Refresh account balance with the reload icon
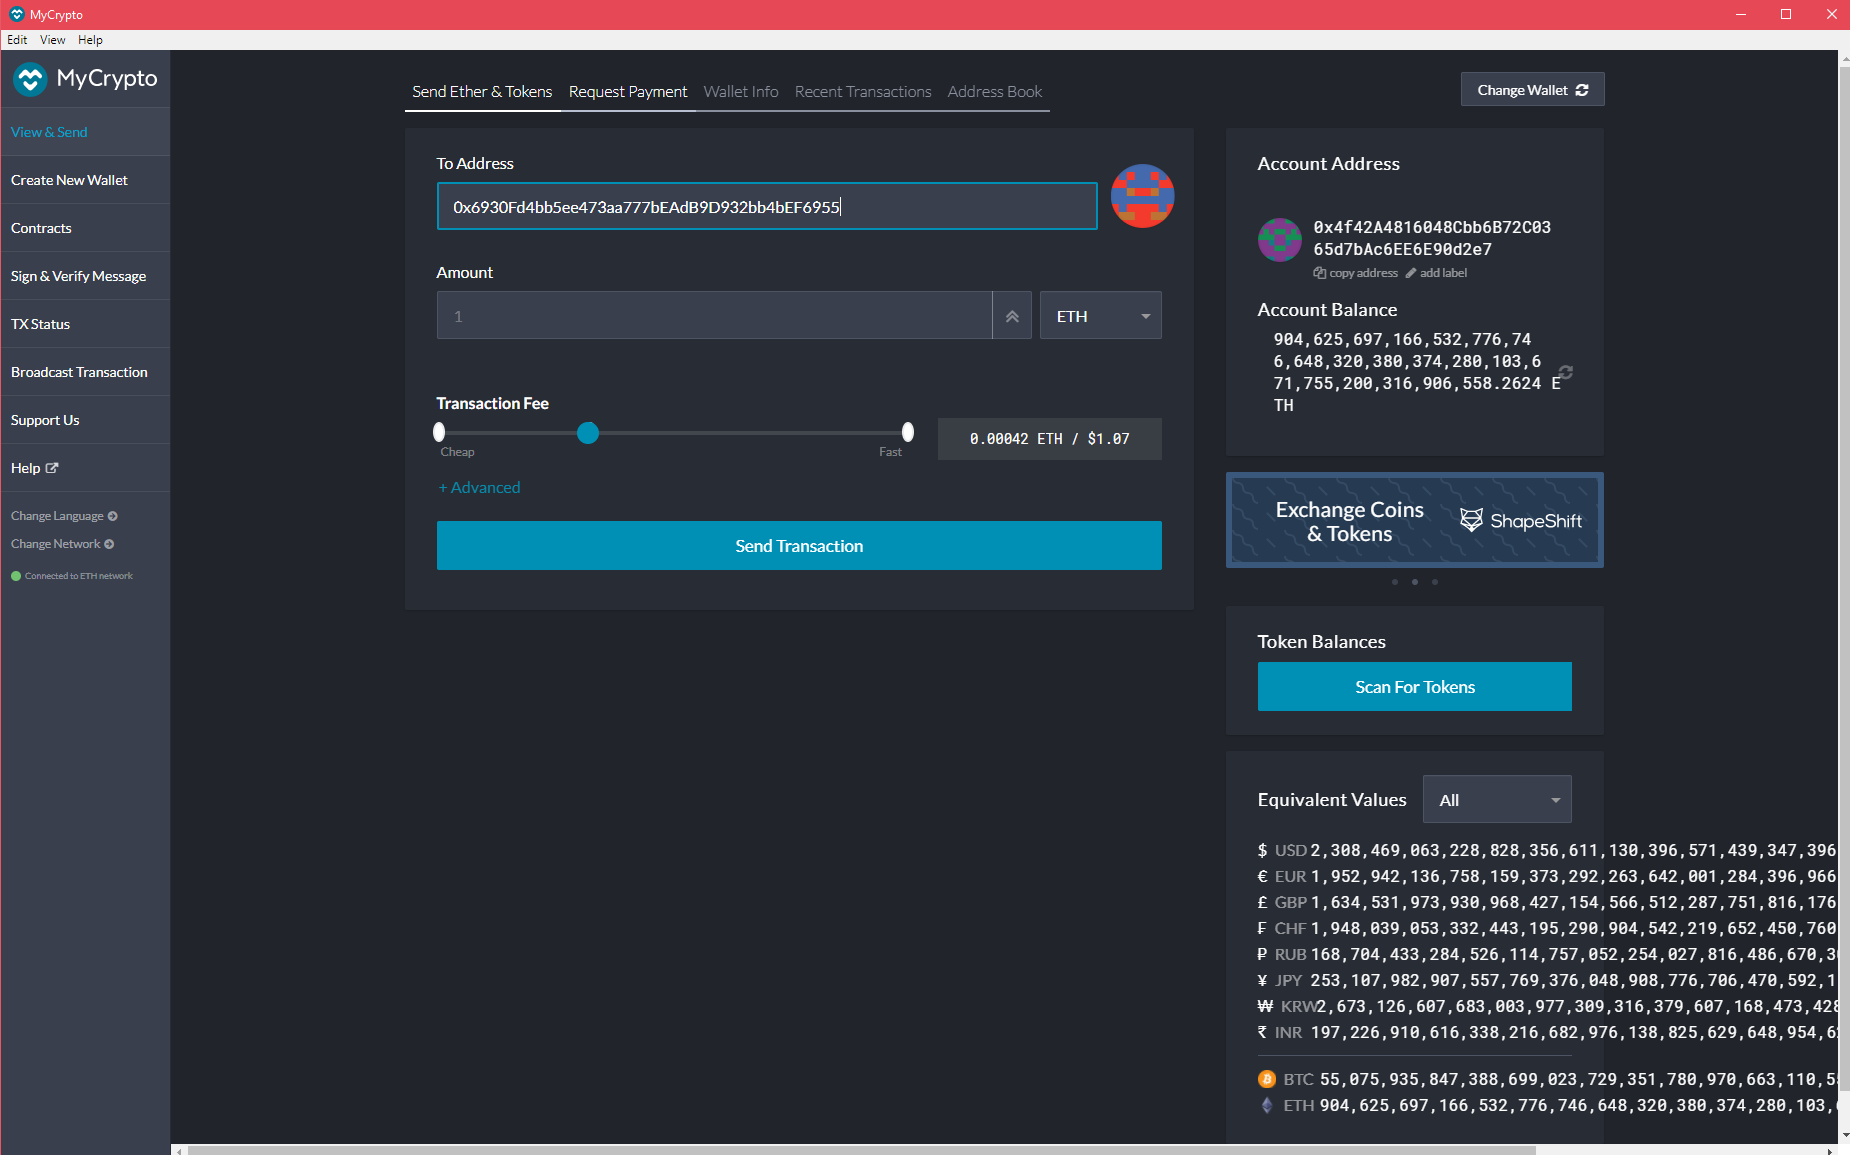Viewport: 1850px width, 1155px height. tap(1565, 372)
